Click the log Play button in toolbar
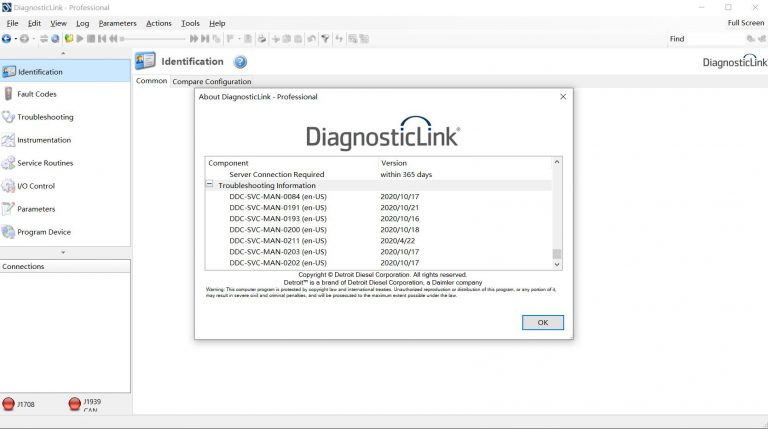This screenshot has width=768, height=429. click(x=80, y=39)
